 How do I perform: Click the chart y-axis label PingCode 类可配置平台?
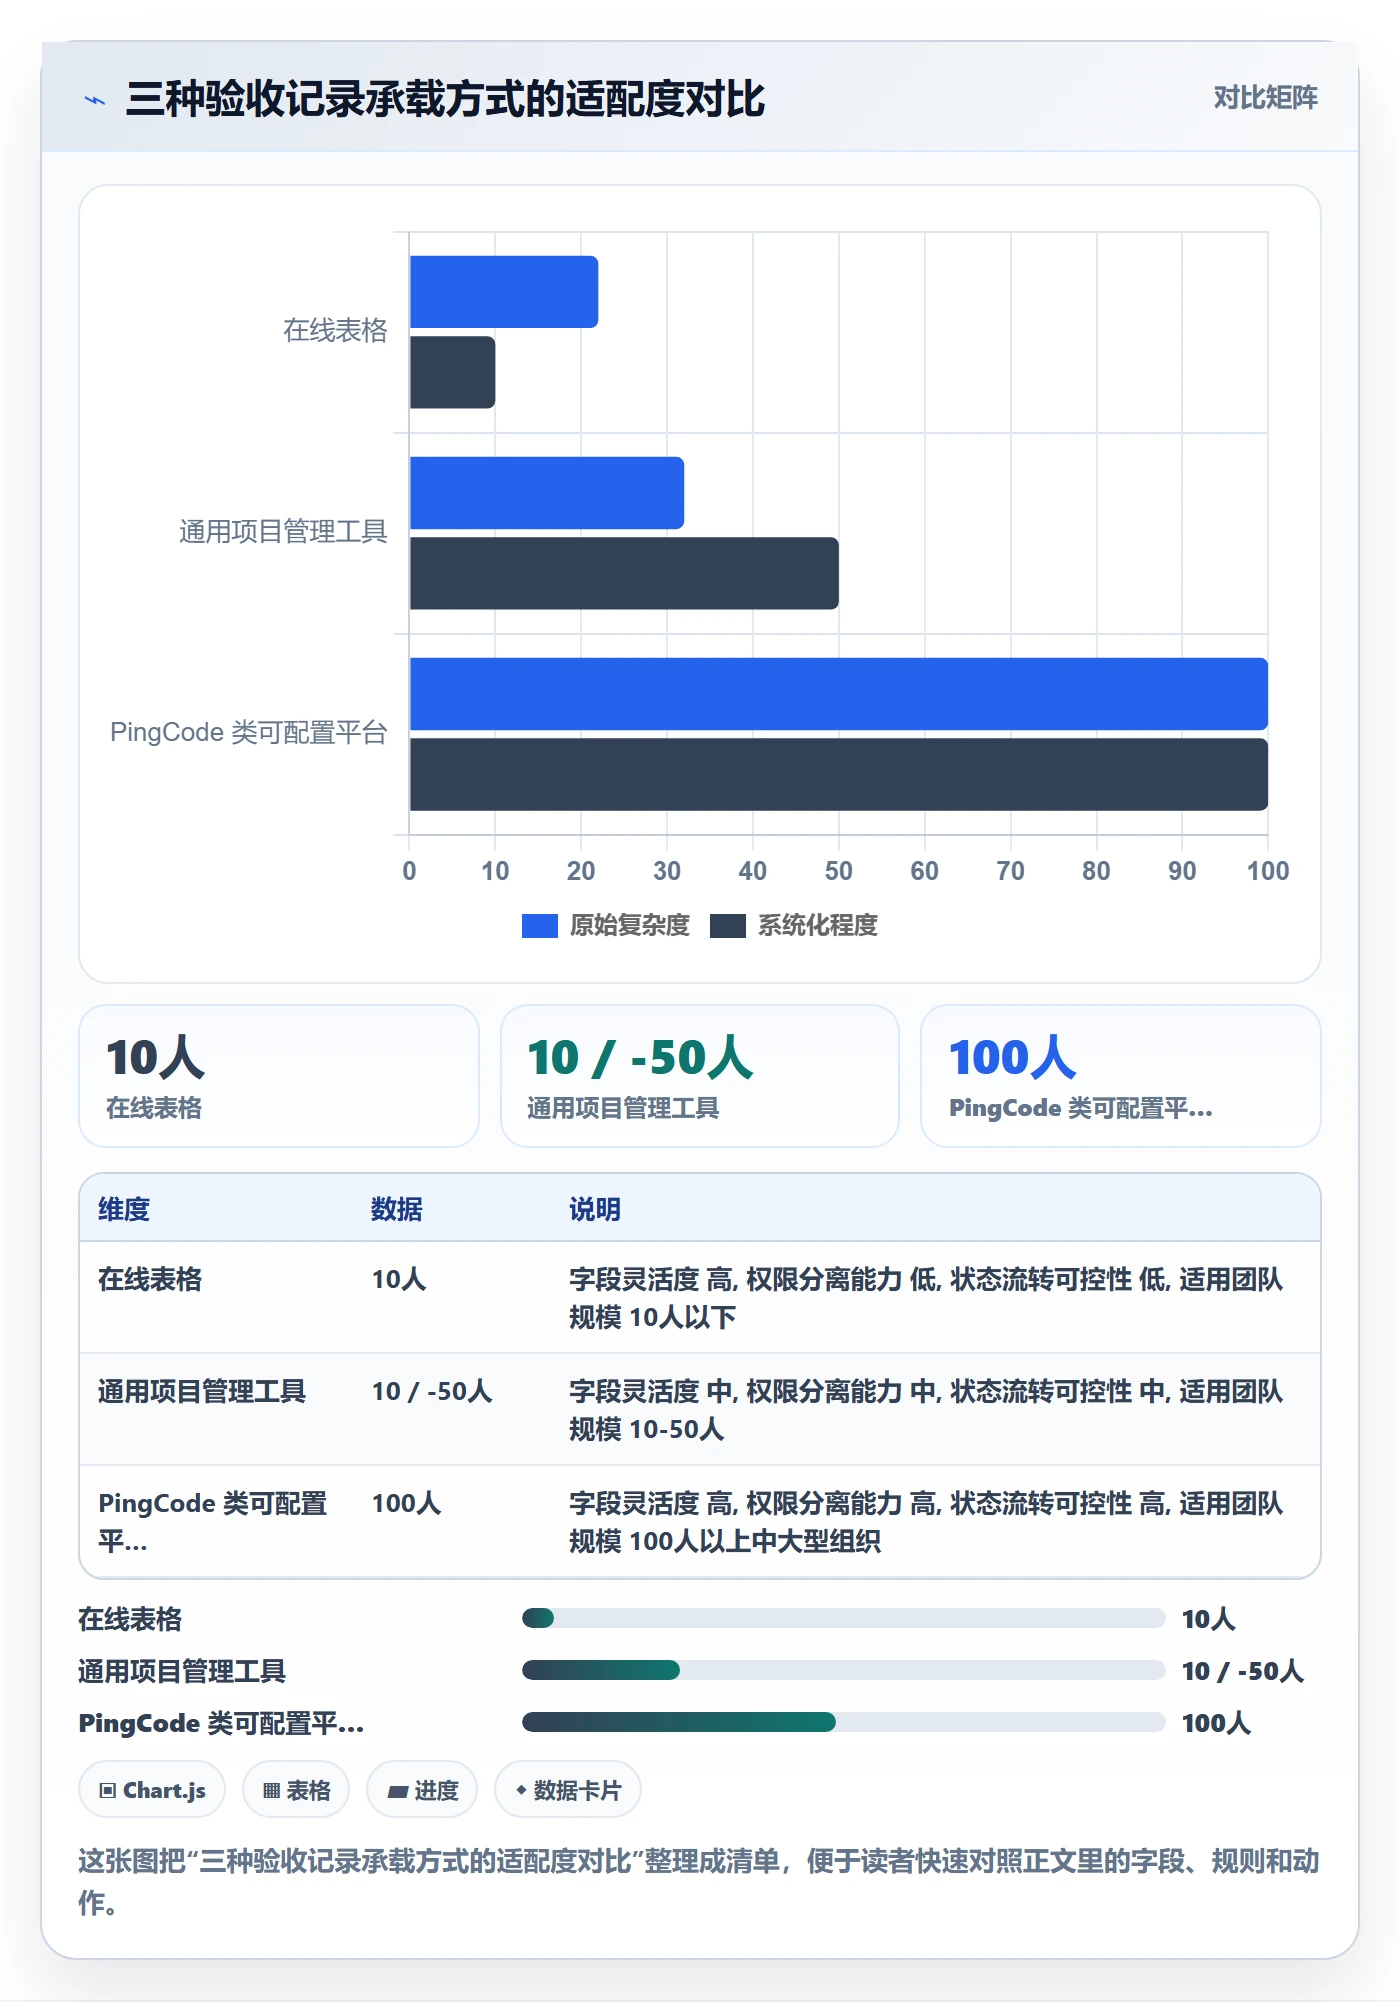click(249, 733)
